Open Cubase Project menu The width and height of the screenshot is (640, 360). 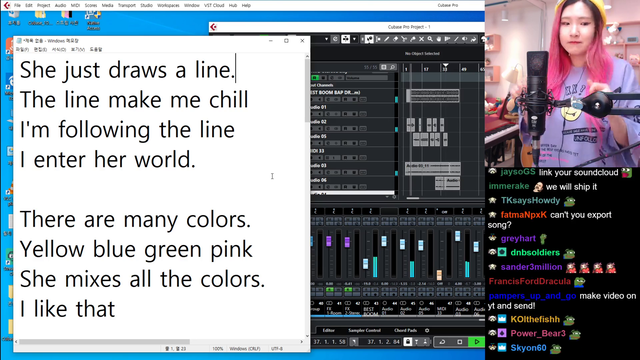coord(43,5)
